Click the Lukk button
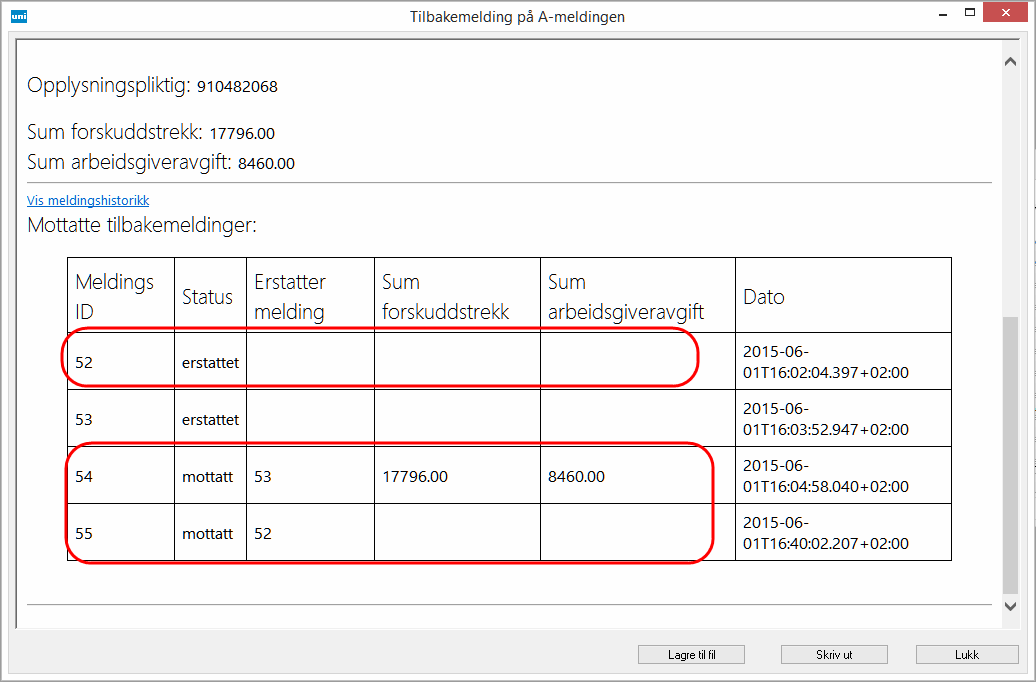 [x=966, y=655]
